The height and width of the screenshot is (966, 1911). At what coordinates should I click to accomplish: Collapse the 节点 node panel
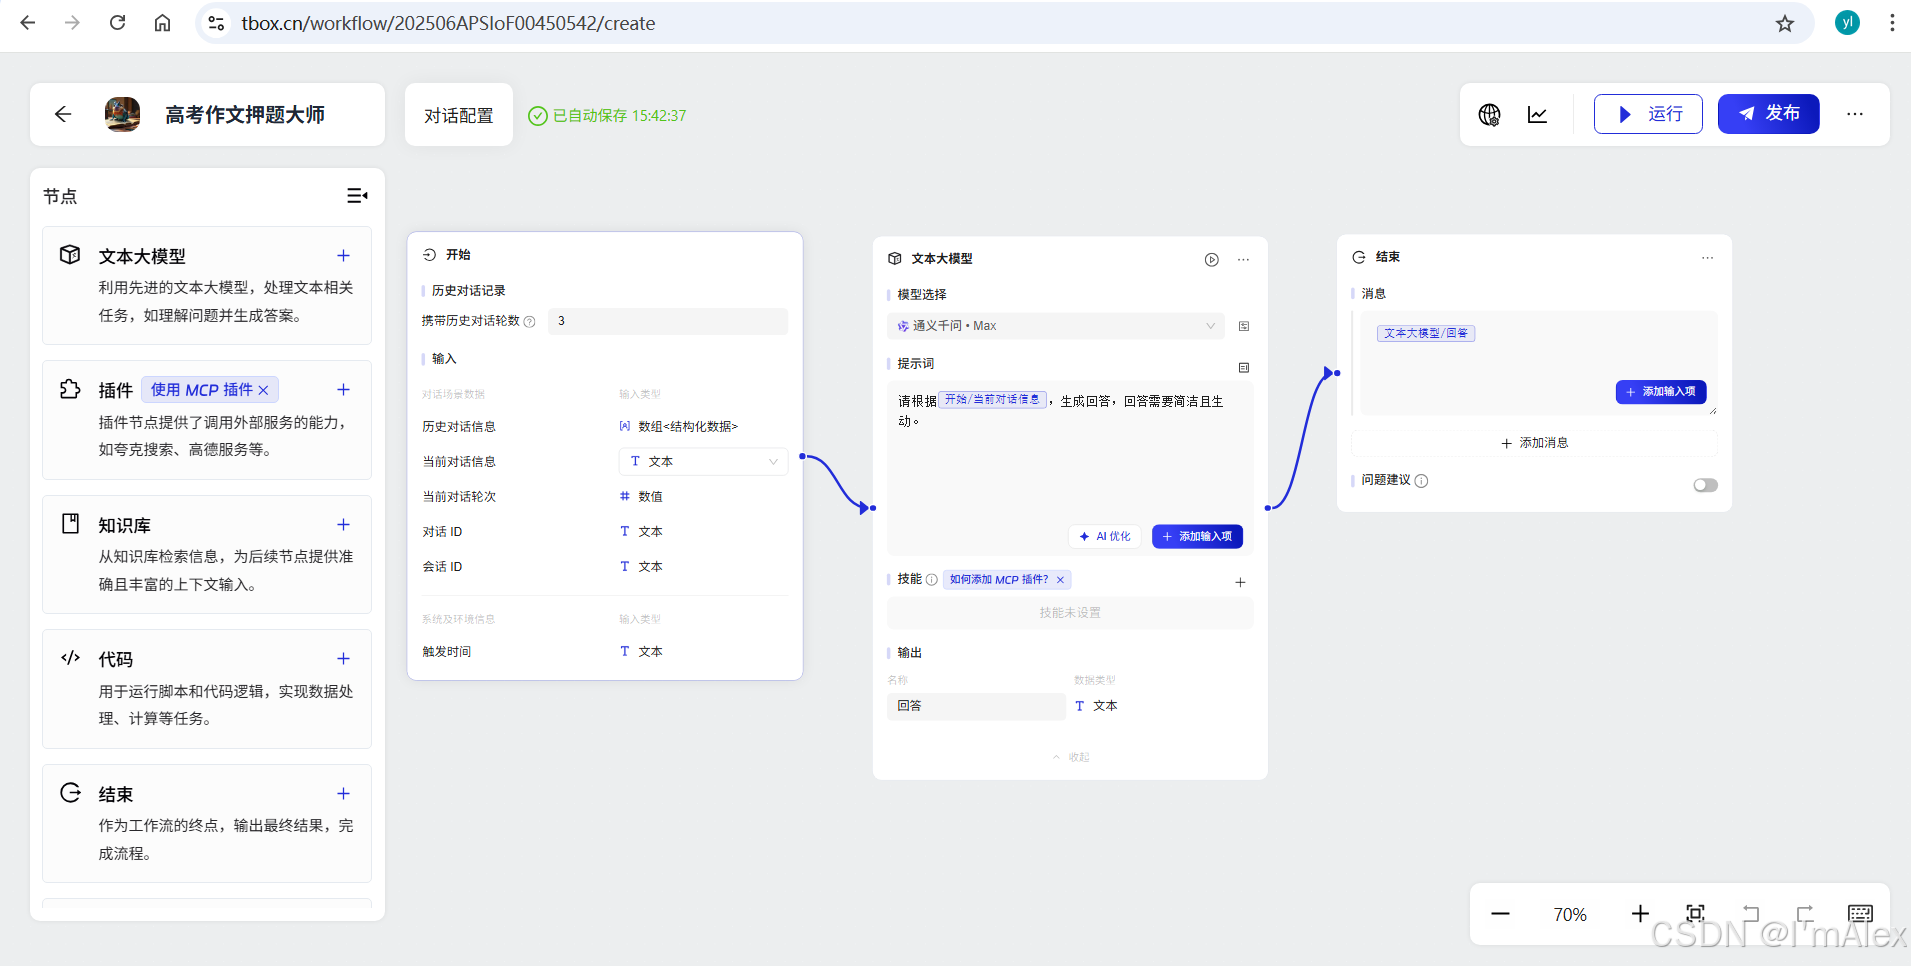pyautogui.click(x=357, y=196)
